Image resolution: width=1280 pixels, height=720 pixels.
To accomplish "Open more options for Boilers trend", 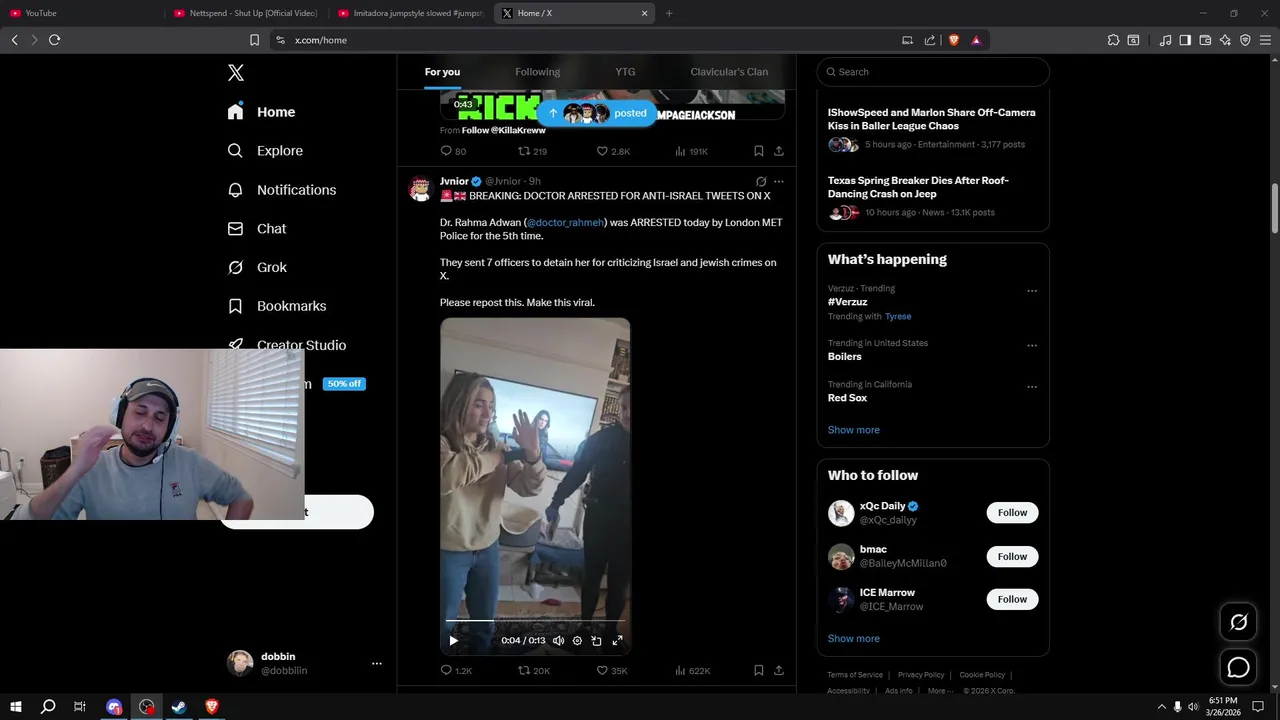I will (x=1032, y=346).
